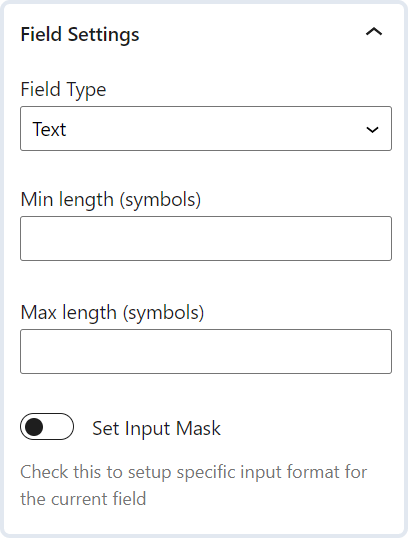Click the Min length (symbols) label
408x538 pixels.
(111, 200)
